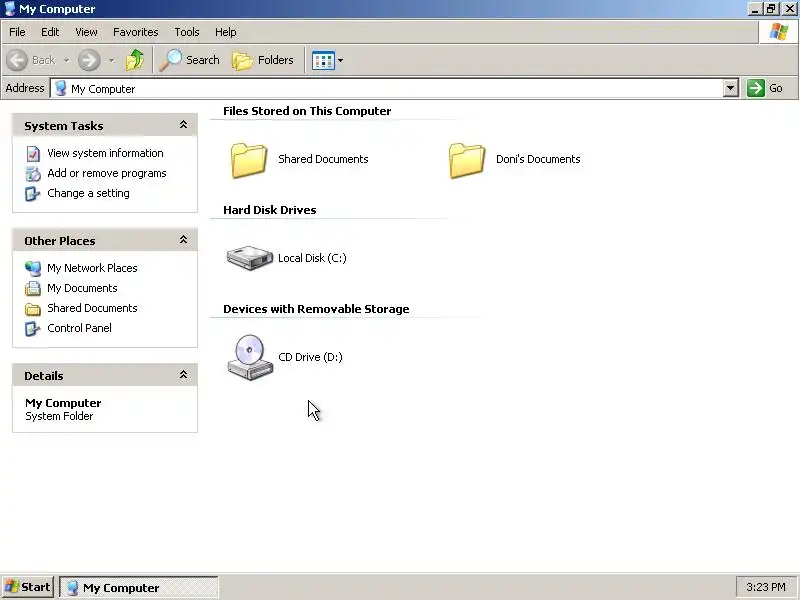Viewport: 800px width, 600px height.
Task: Click the Go button
Action: (x=765, y=88)
